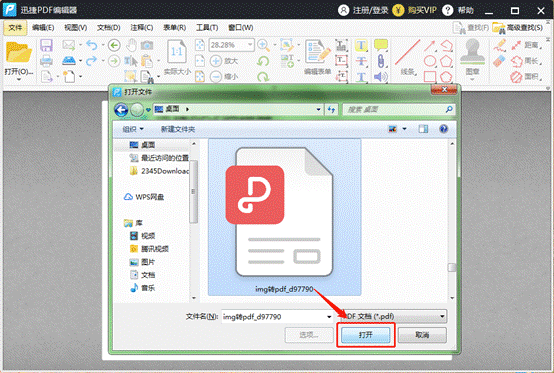Open the Organize dropdown in dialog

pos(133,129)
